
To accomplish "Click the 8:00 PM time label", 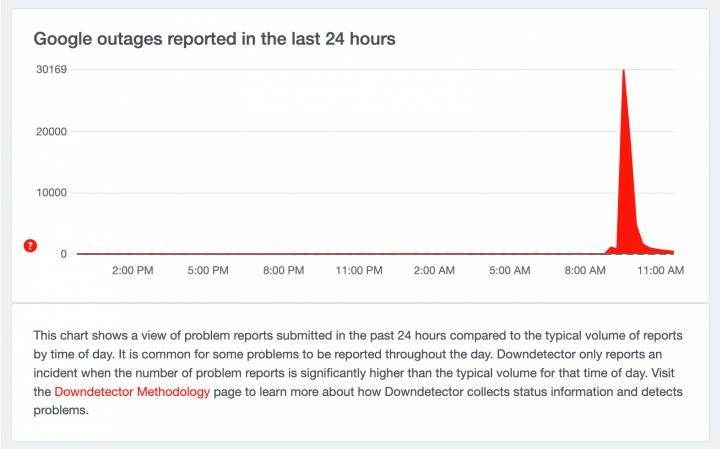I will tap(283, 271).
